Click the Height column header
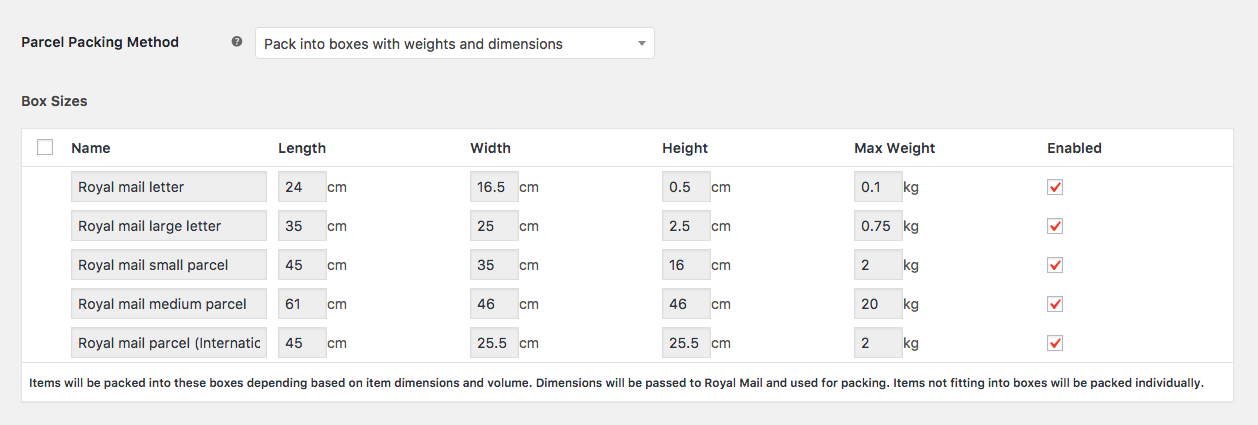This screenshot has width=1258, height=425. coord(685,148)
